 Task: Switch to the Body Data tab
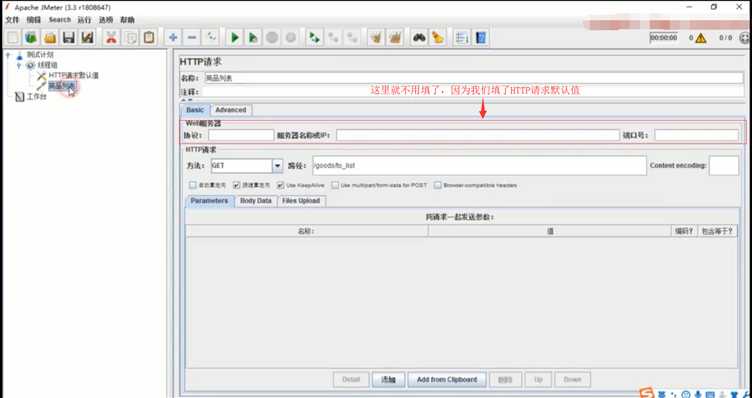point(256,201)
